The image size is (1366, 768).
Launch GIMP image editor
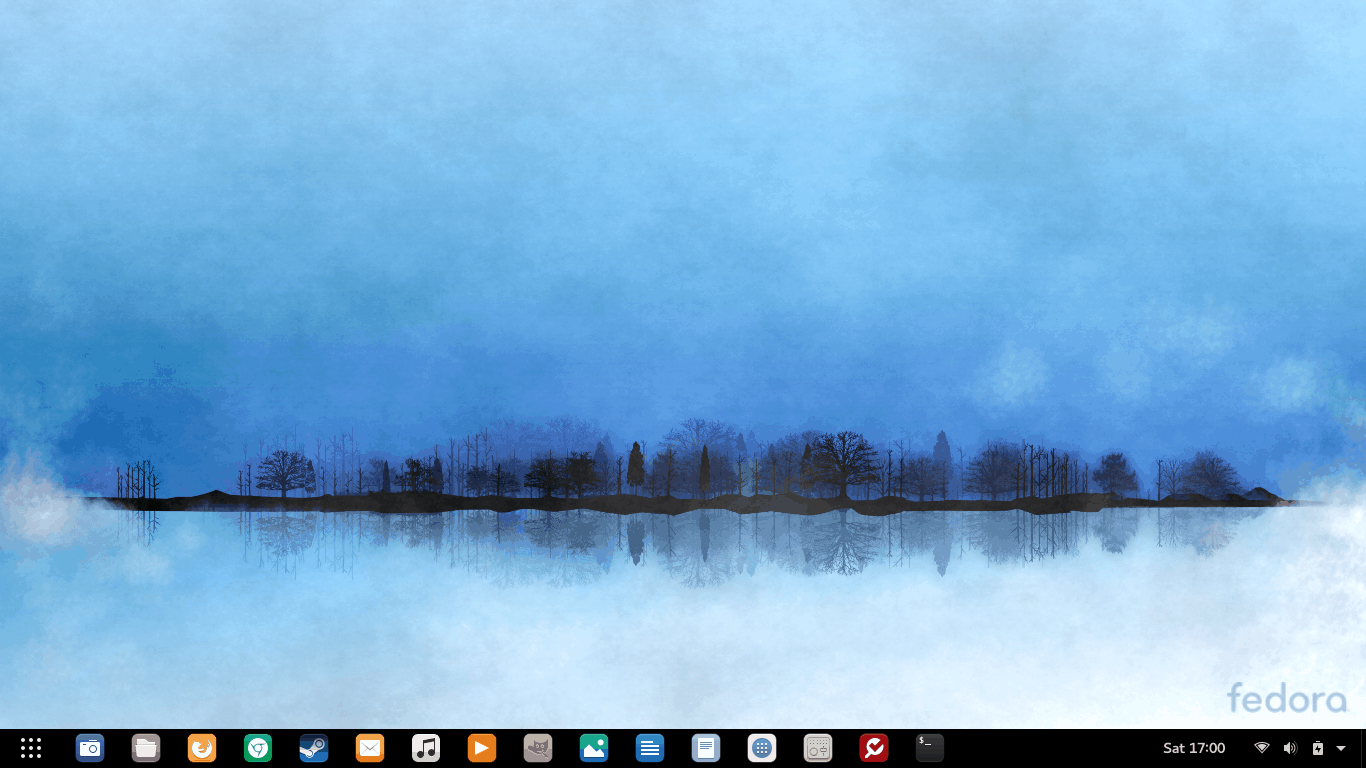point(538,748)
